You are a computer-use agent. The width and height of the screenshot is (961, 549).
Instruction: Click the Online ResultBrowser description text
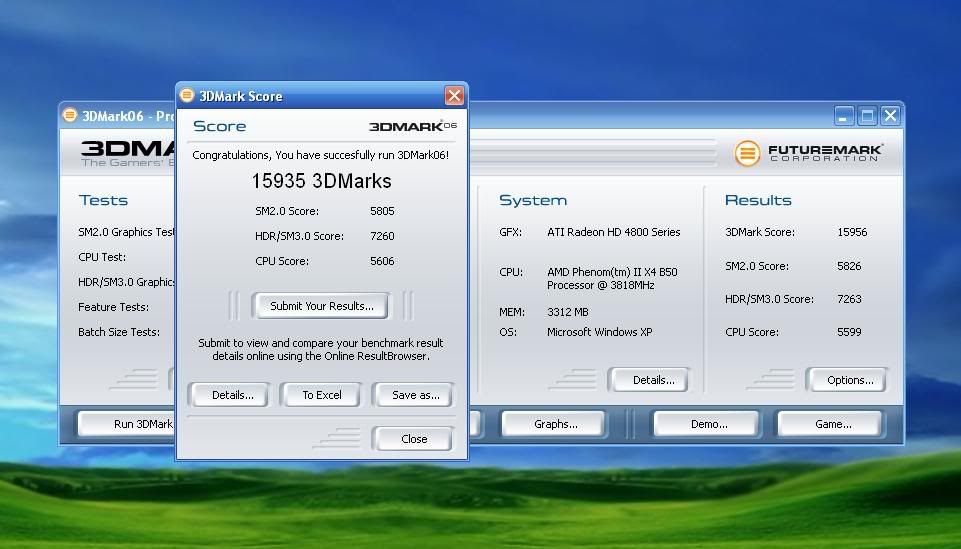[x=321, y=349]
